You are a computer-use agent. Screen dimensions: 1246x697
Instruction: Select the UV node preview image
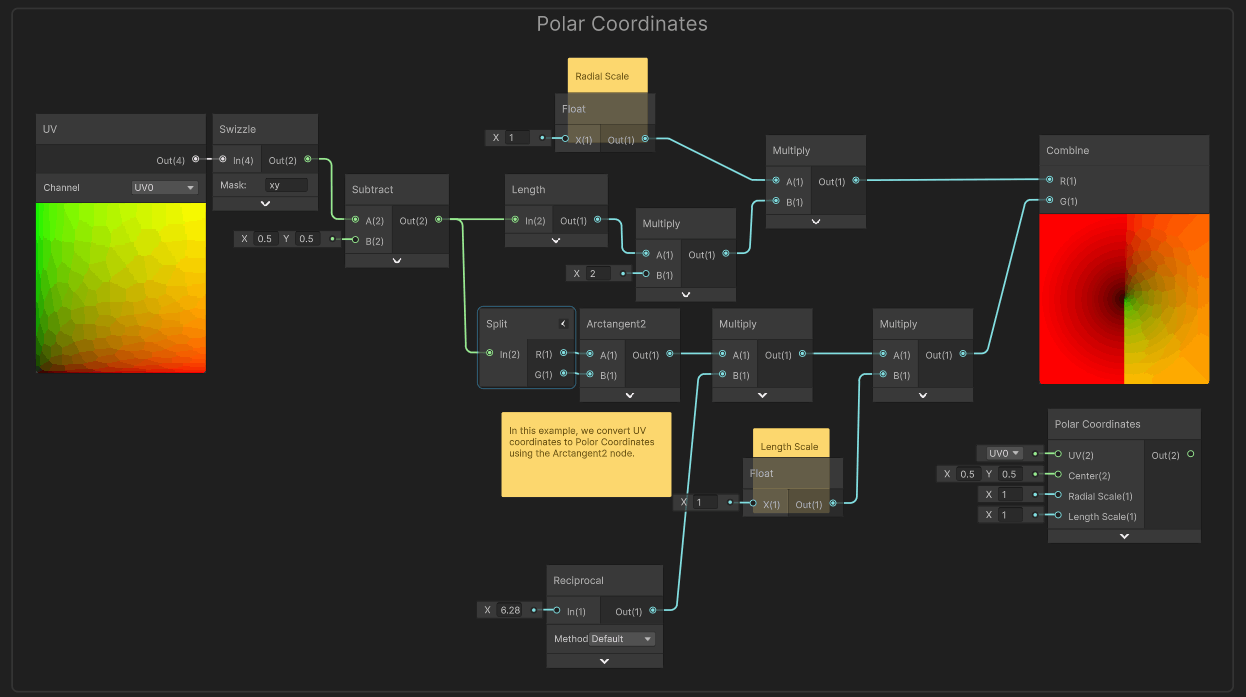121,288
